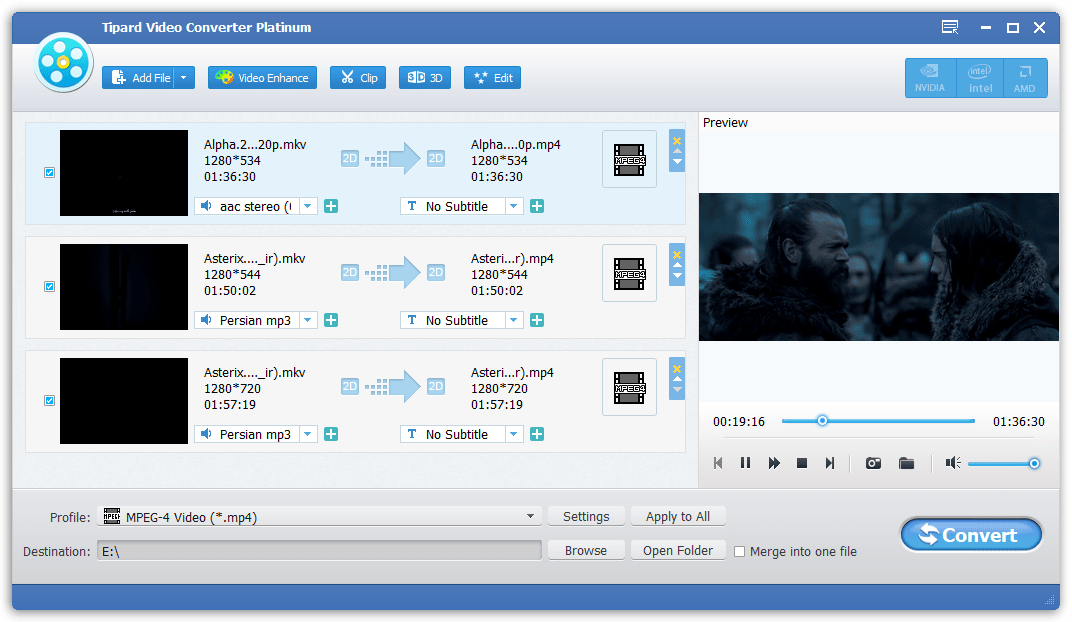Enable Merge into one file
This screenshot has height=622, width=1072.
click(739, 552)
